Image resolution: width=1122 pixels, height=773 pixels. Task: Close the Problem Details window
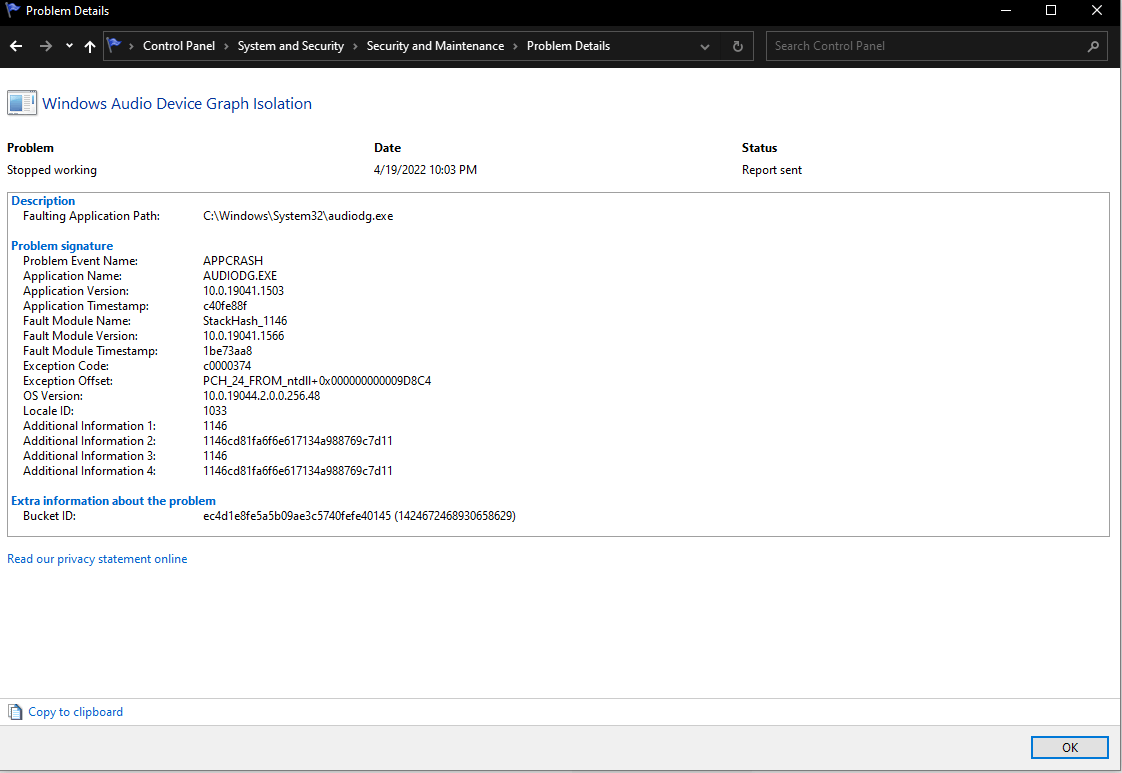click(1096, 10)
